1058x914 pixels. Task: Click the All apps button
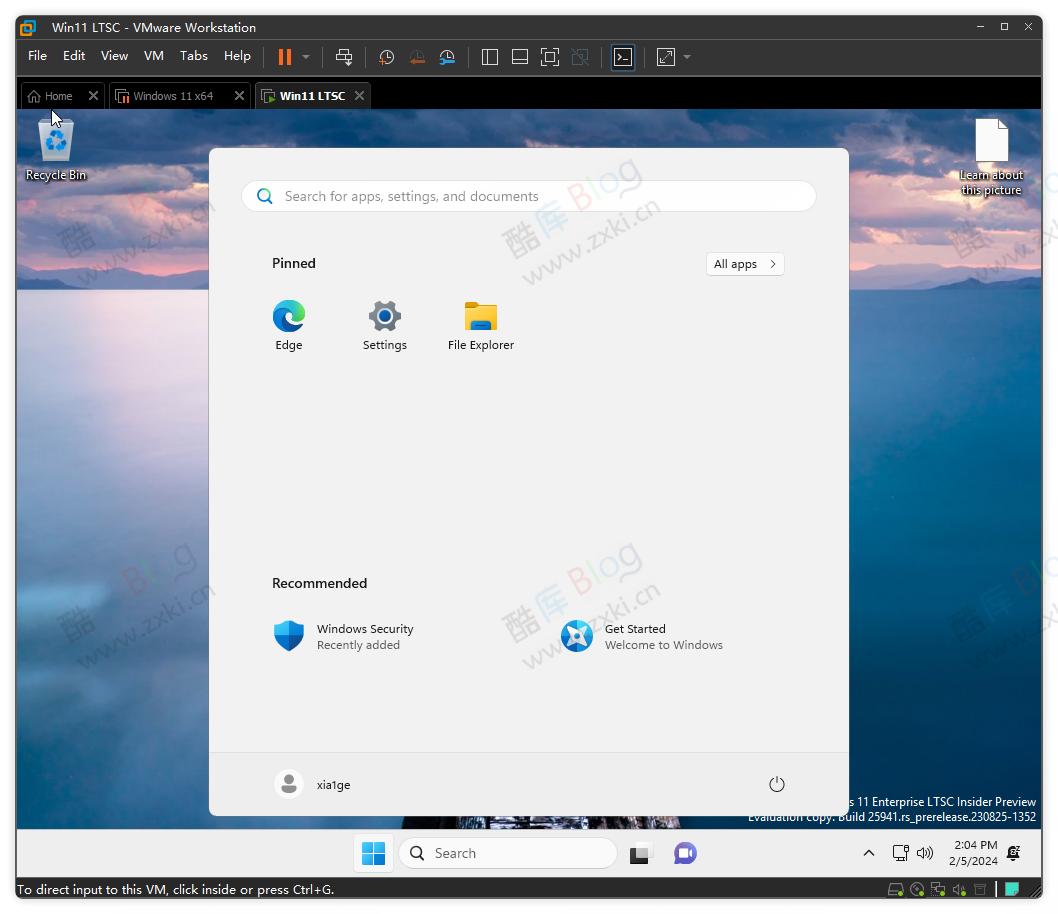(x=744, y=263)
